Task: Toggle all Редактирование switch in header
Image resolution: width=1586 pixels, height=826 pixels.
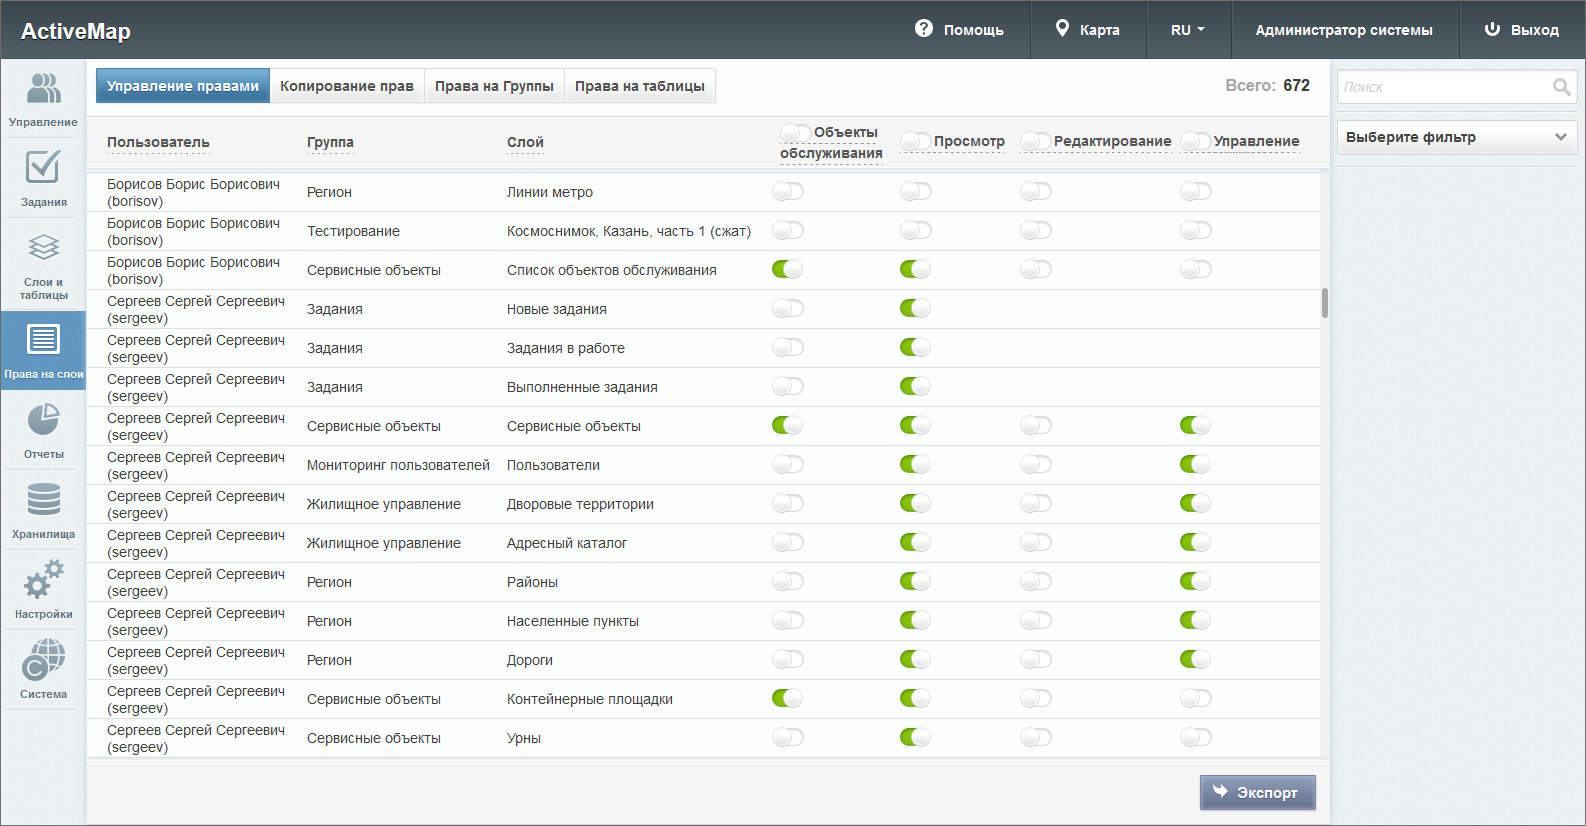Action: (1035, 141)
